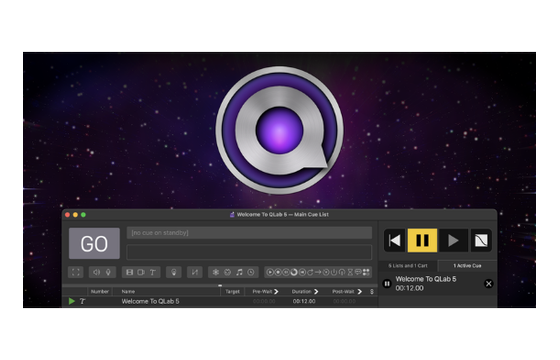Reset all cues with skip-back button
This screenshot has width=560, height=360.
[x=394, y=240]
